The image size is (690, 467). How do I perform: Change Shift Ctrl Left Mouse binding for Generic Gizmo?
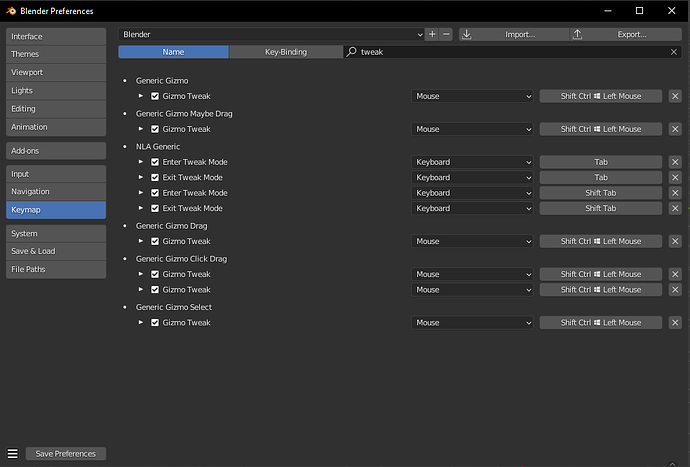pyautogui.click(x=601, y=96)
